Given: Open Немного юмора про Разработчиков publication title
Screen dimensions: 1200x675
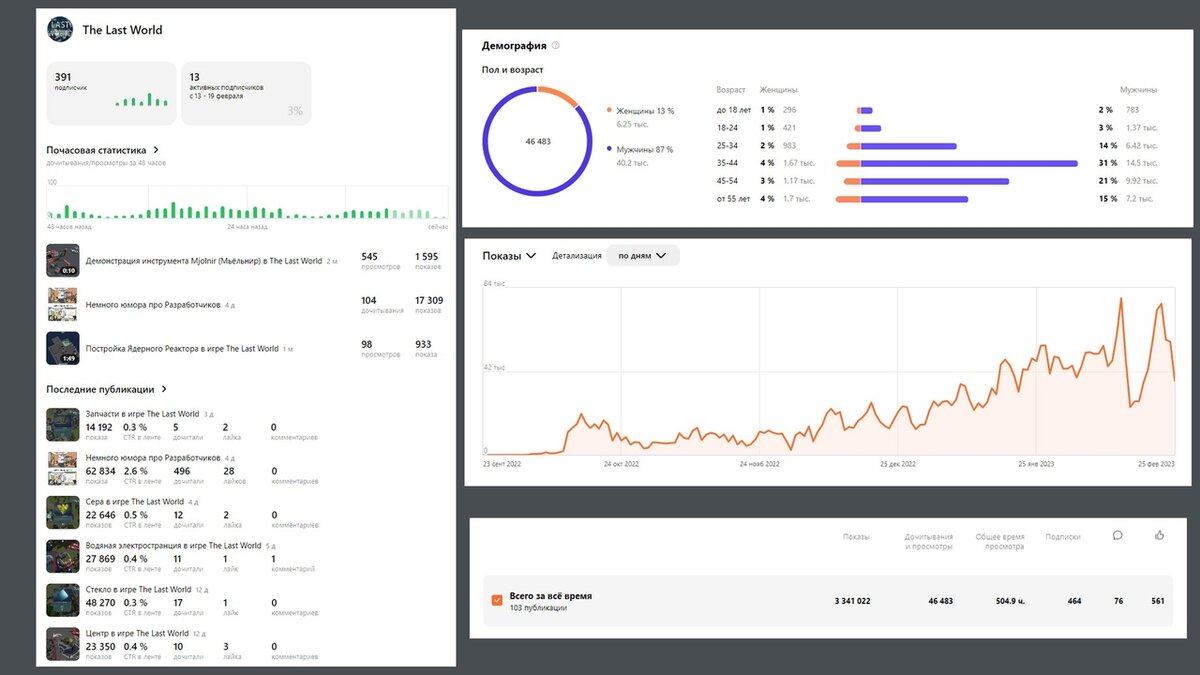Looking at the screenshot, I should click(x=153, y=457).
